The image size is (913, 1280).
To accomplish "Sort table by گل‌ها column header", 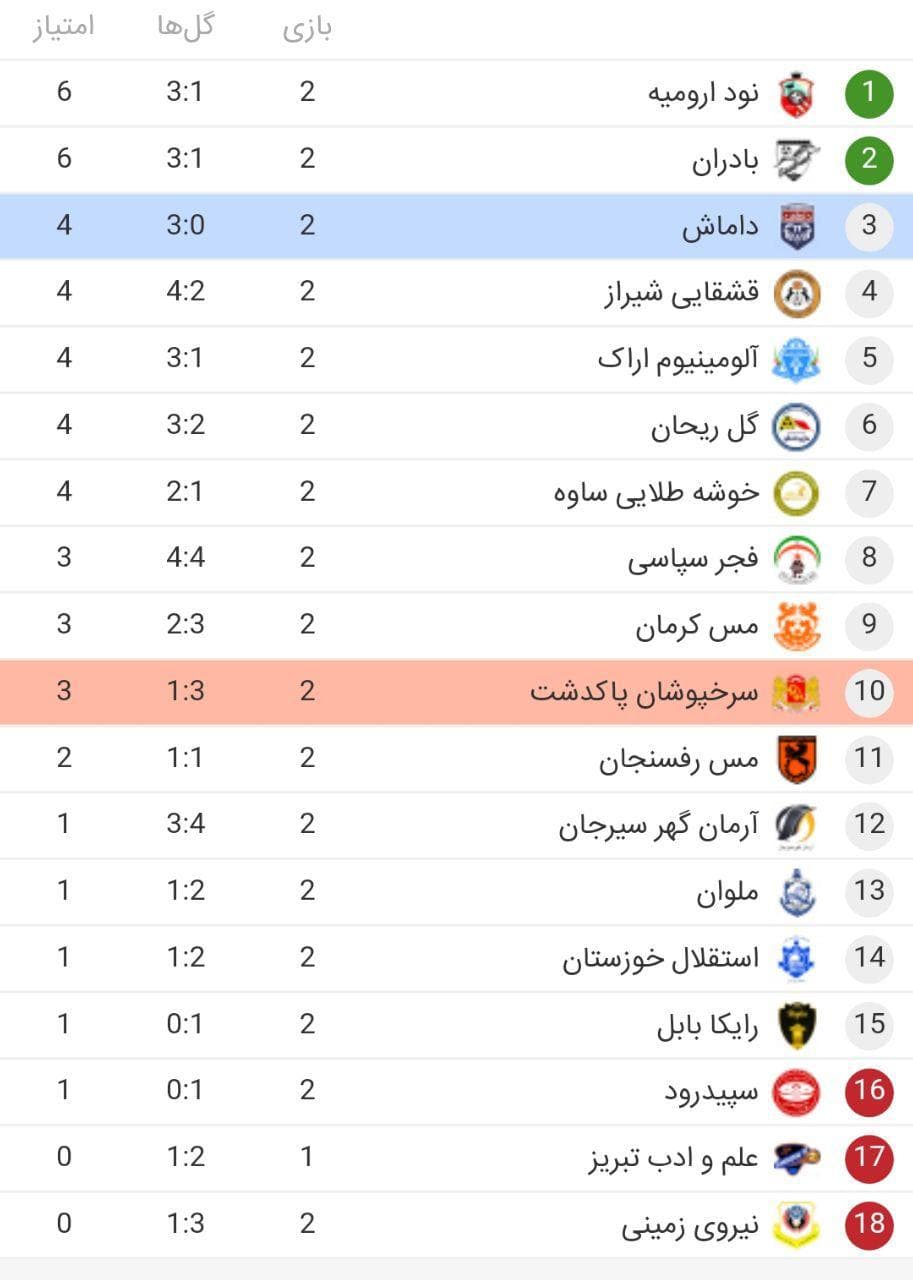I will [x=185, y=27].
